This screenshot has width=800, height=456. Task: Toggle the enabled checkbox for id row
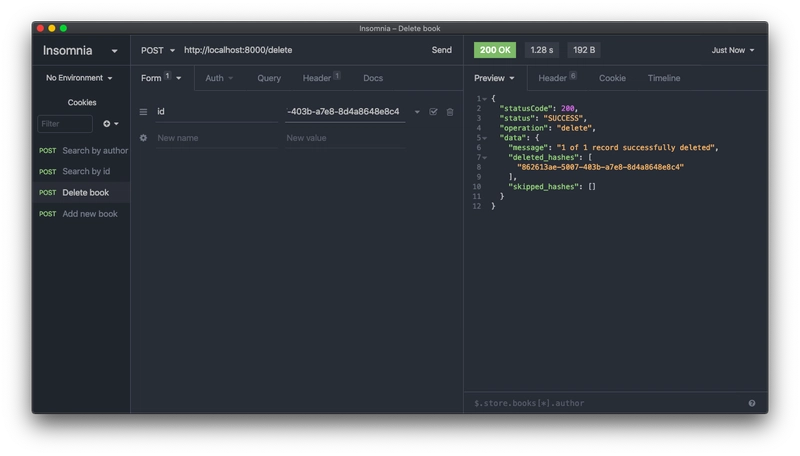coord(433,112)
